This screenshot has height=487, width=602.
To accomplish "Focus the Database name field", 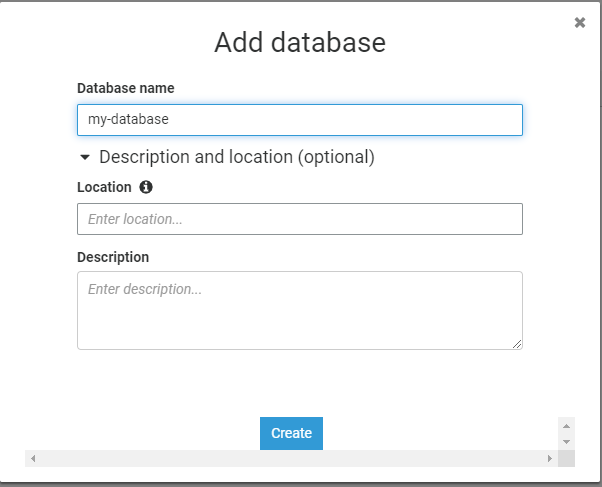I will 300,120.
